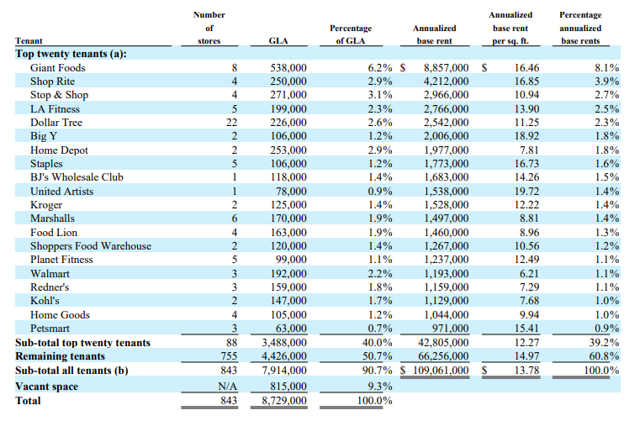Select Petsmart base rent 971,000
Image resolution: width=640 pixels, height=421 pixels.
pyautogui.click(x=450, y=328)
